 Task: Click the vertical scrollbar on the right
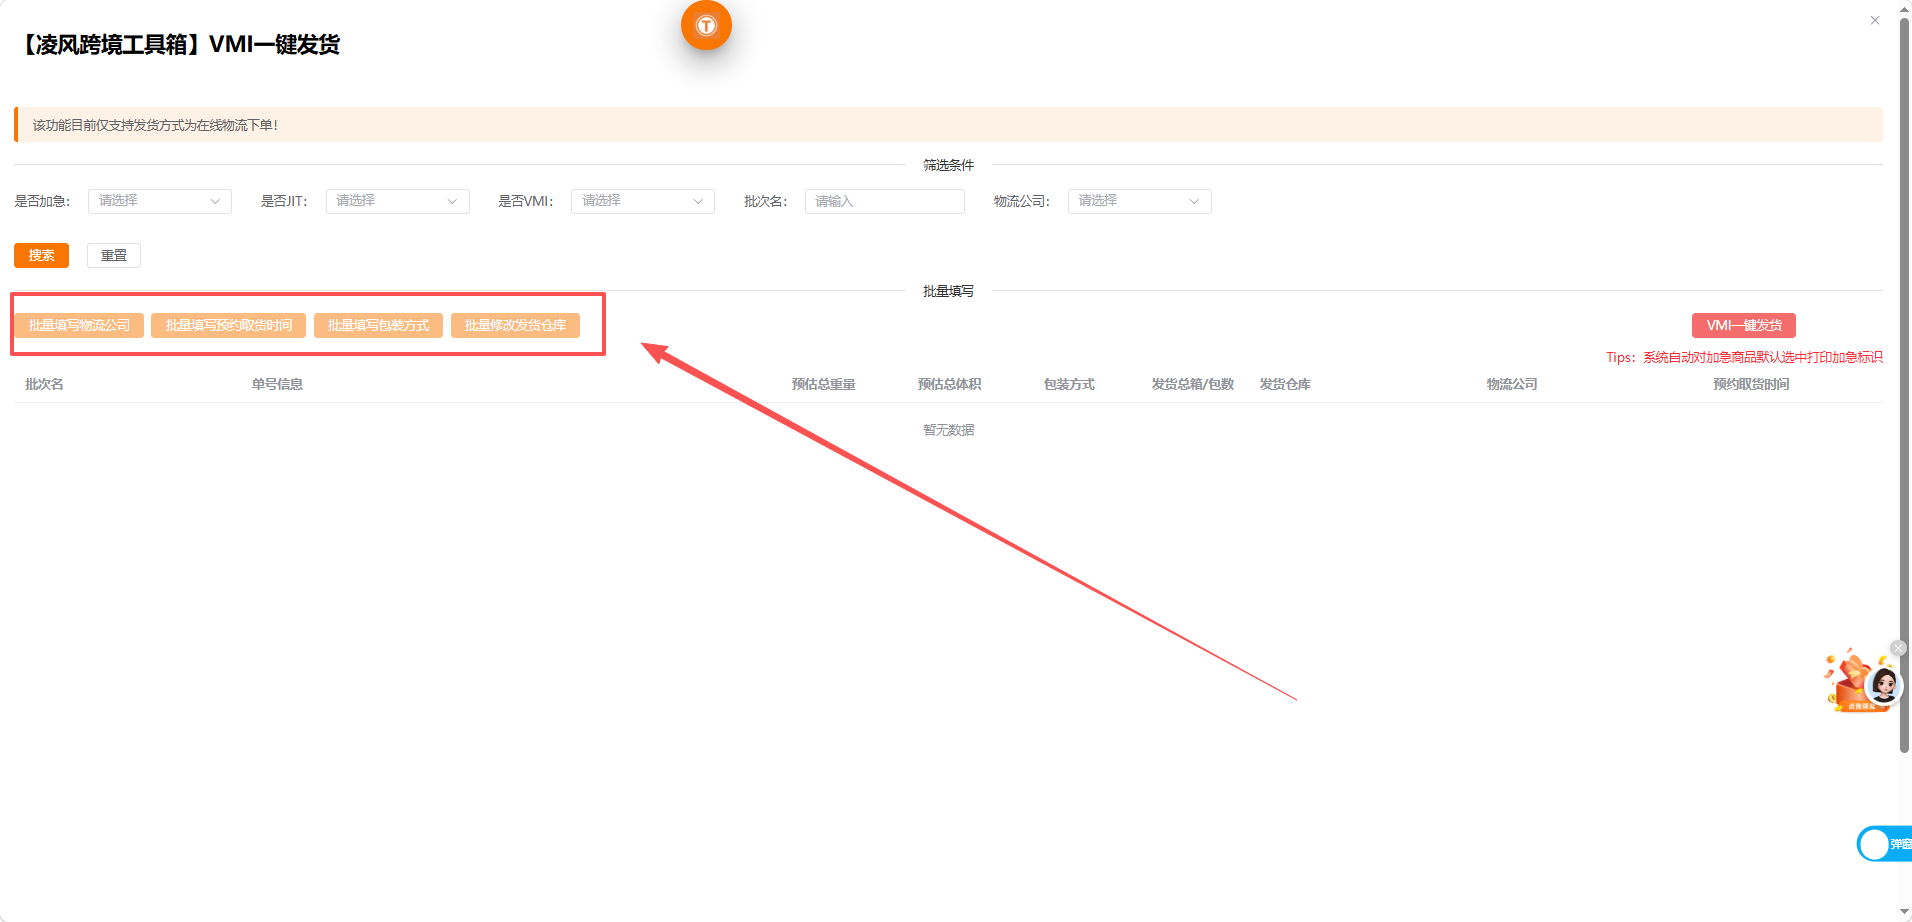1905,385
